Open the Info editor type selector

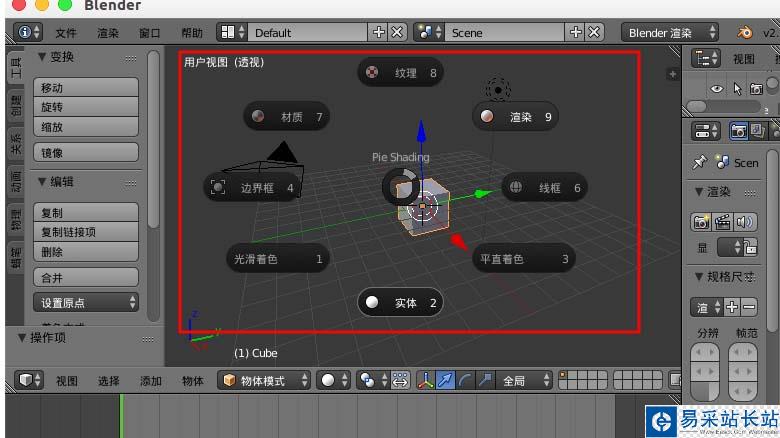click(27, 32)
